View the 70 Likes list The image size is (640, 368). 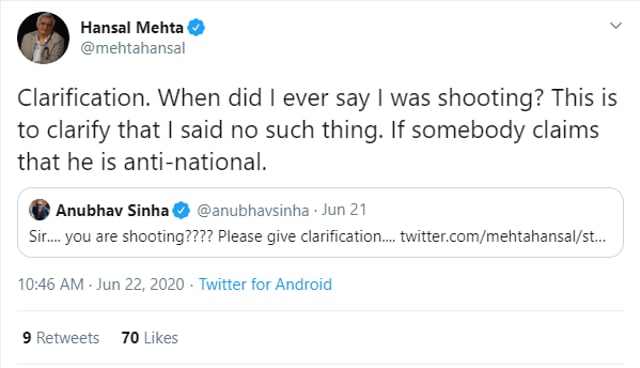[x=149, y=338]
